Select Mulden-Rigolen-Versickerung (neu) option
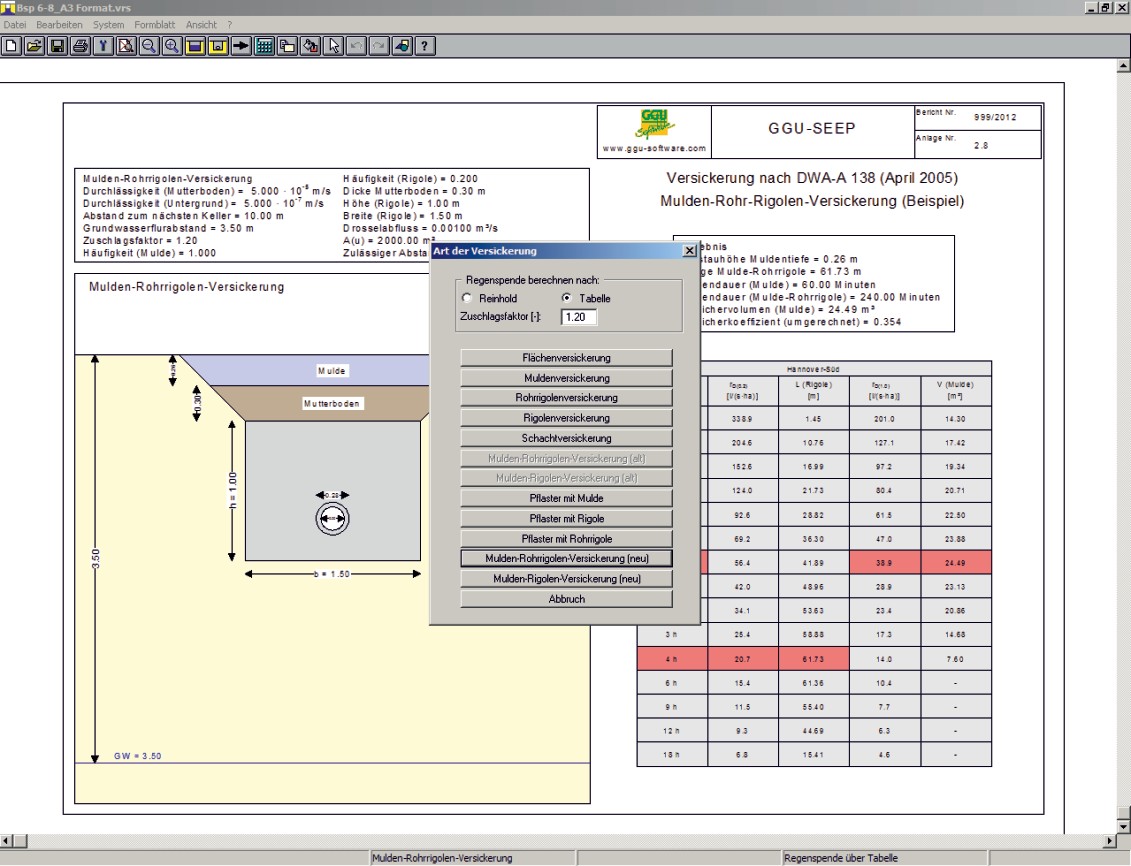The height and width of the screenshot is (866, 1131). coord(566,579)
